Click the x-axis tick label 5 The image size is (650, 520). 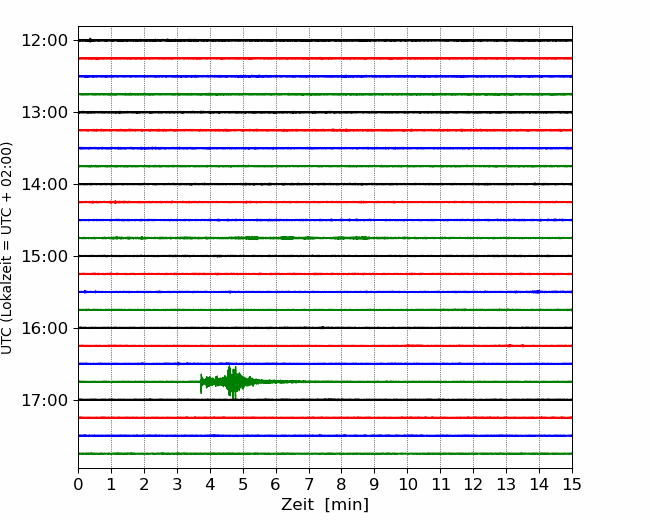pos(243,484)
